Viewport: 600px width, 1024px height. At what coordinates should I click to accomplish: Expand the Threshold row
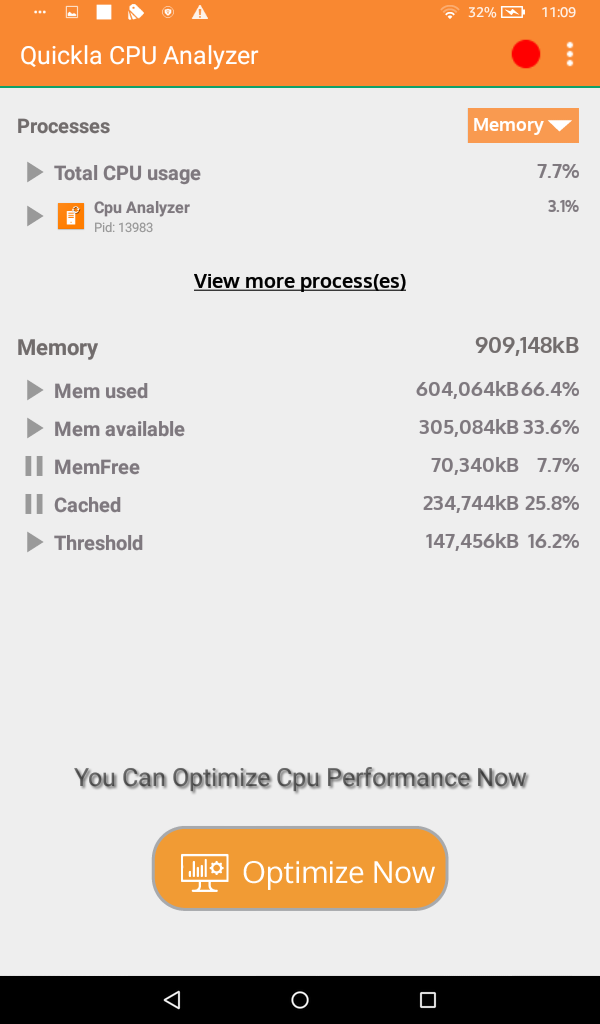click(x=33, y=542)
